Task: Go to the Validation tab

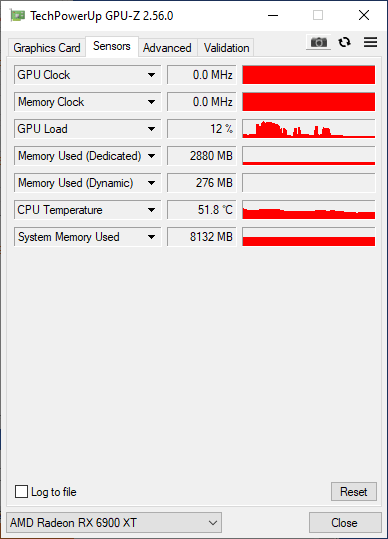Action: (x=226, y=48)
